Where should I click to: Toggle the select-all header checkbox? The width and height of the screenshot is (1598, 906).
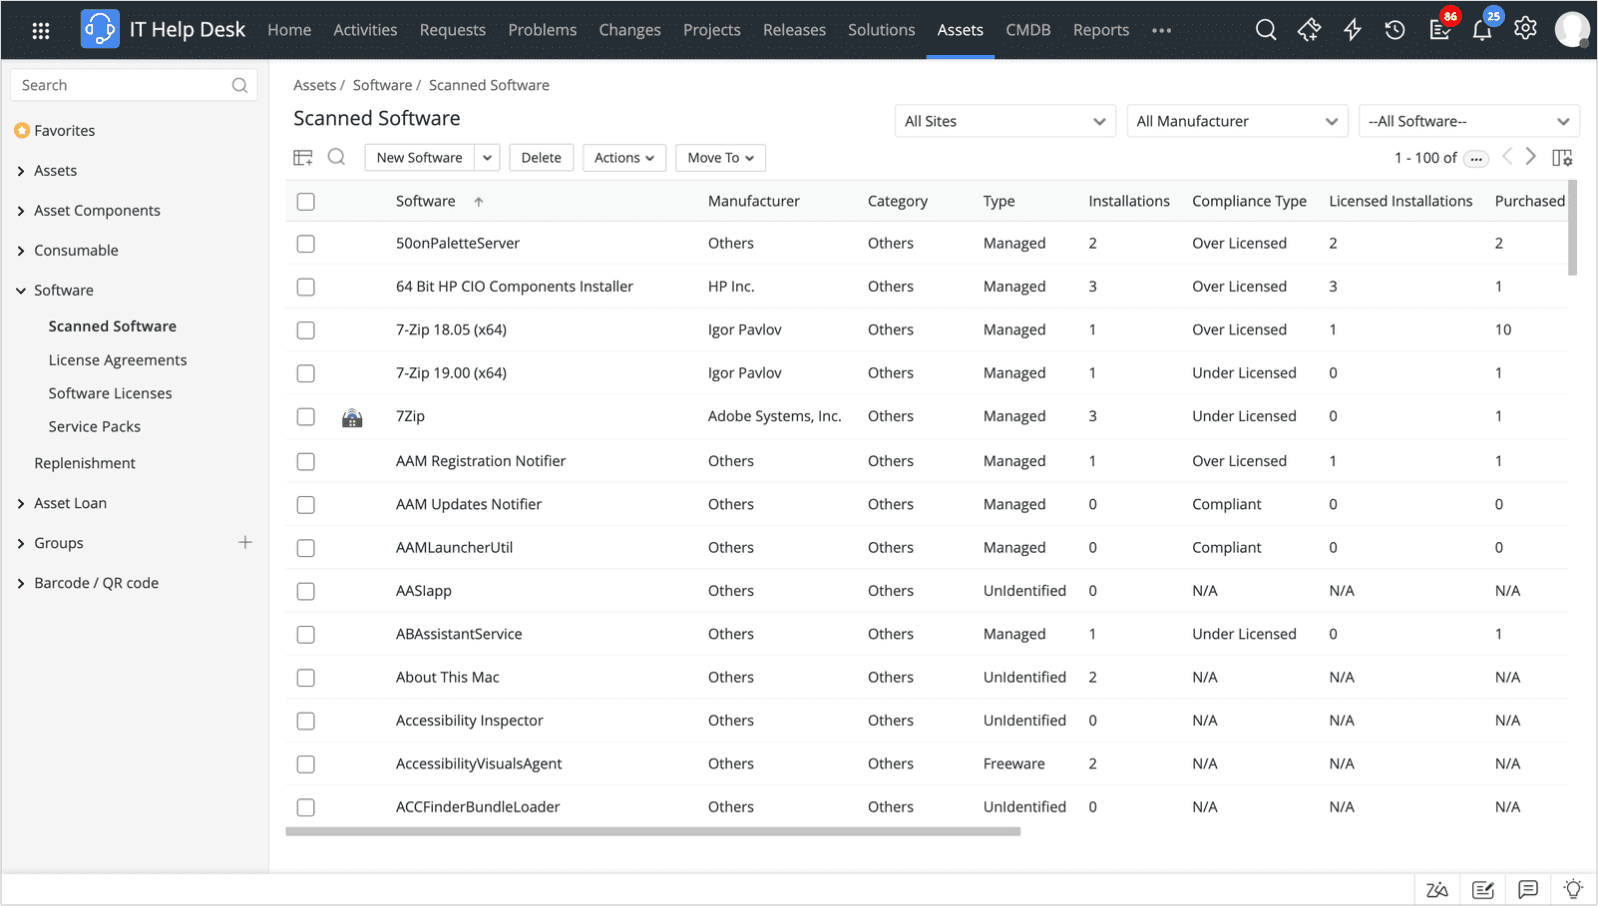(306, 202)
